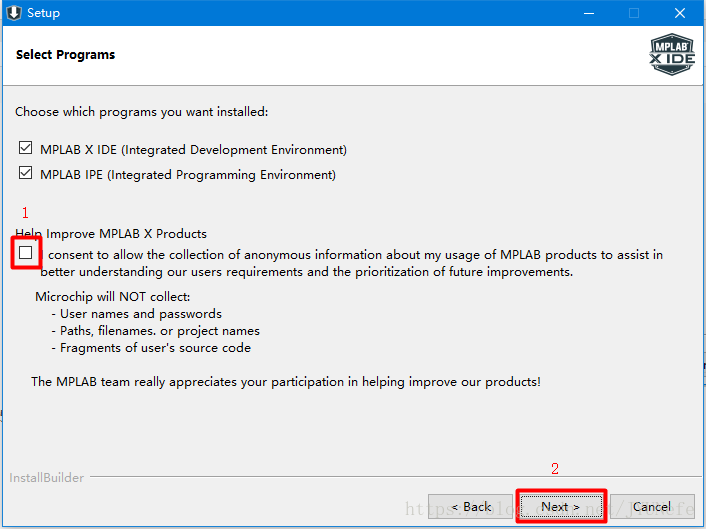
Task: Click the "Microchip will NOT collect" text
Action: click(112, 297)
